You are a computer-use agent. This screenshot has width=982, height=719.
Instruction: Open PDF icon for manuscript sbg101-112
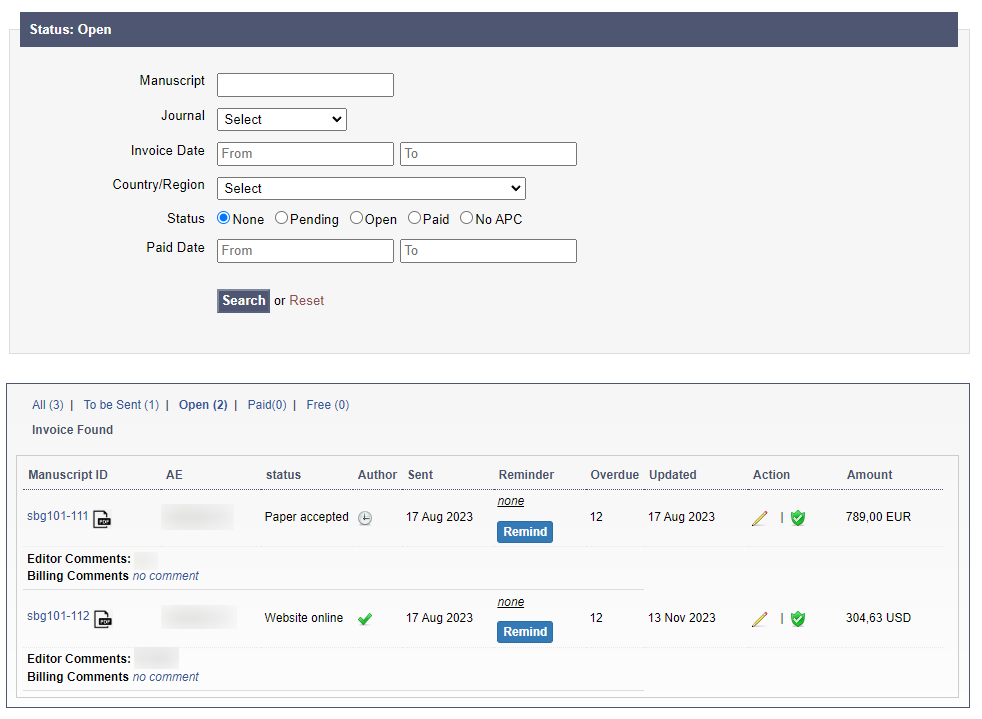(103, 620)
